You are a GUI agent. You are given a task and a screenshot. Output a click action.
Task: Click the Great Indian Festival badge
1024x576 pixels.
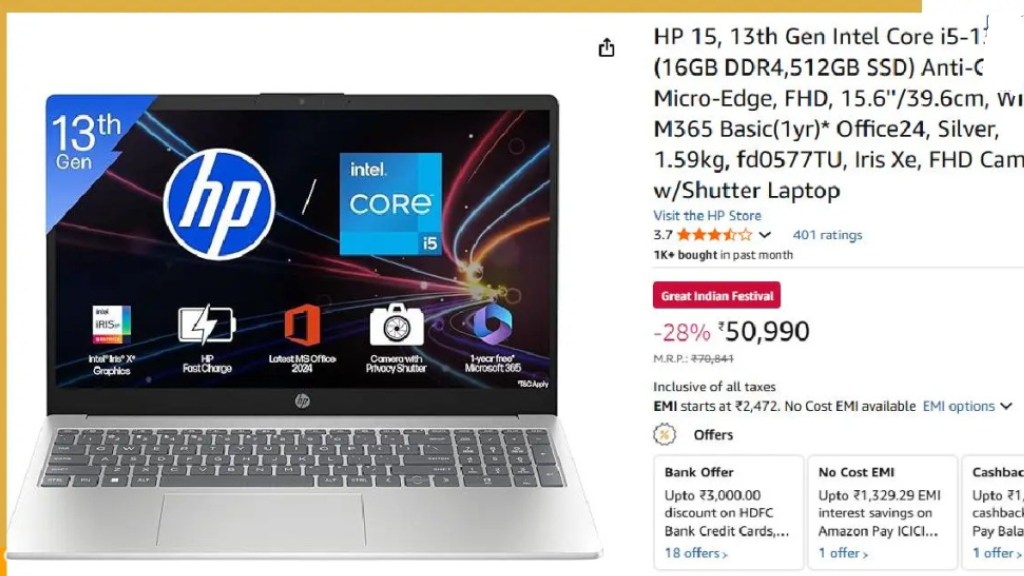(716, 295)
